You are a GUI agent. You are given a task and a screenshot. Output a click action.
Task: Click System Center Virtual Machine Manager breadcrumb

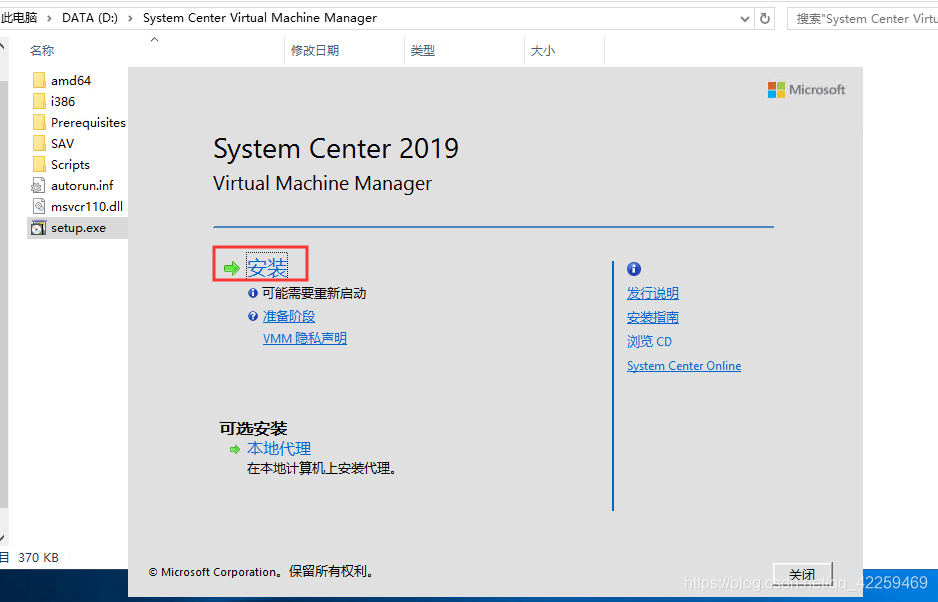tap(260, 18)
